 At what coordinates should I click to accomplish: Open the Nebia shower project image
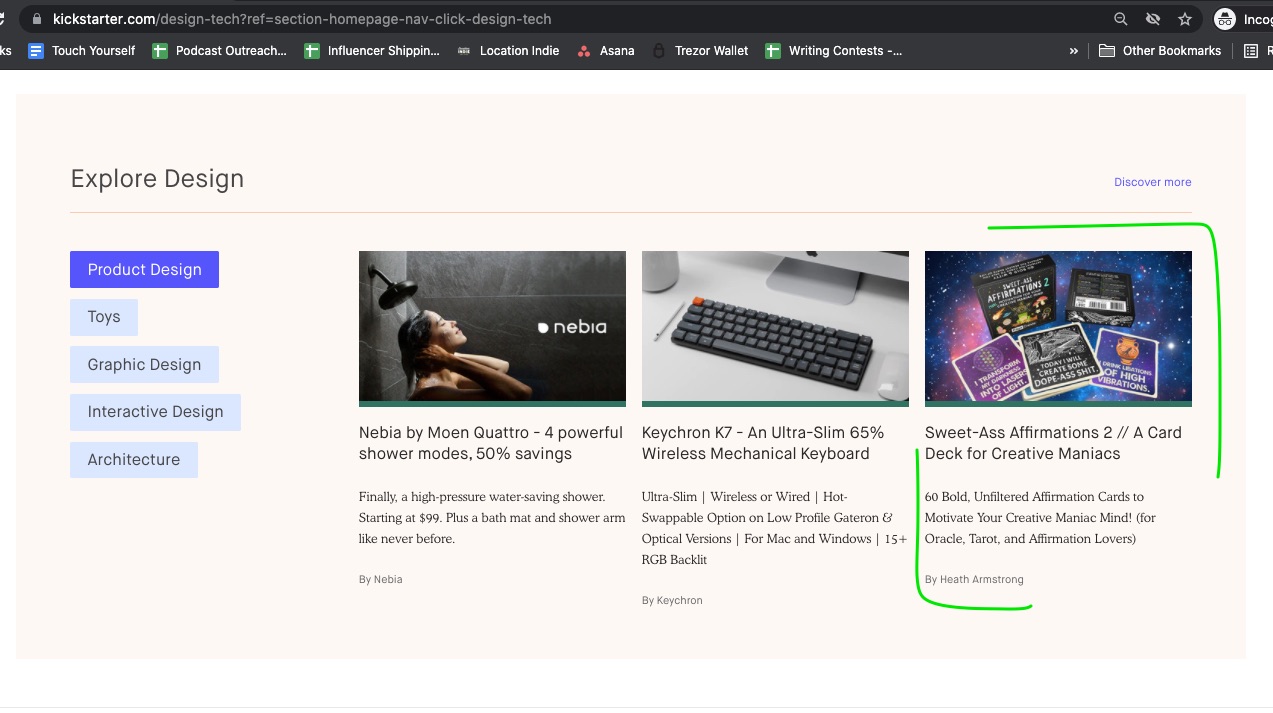pos(492,327)
